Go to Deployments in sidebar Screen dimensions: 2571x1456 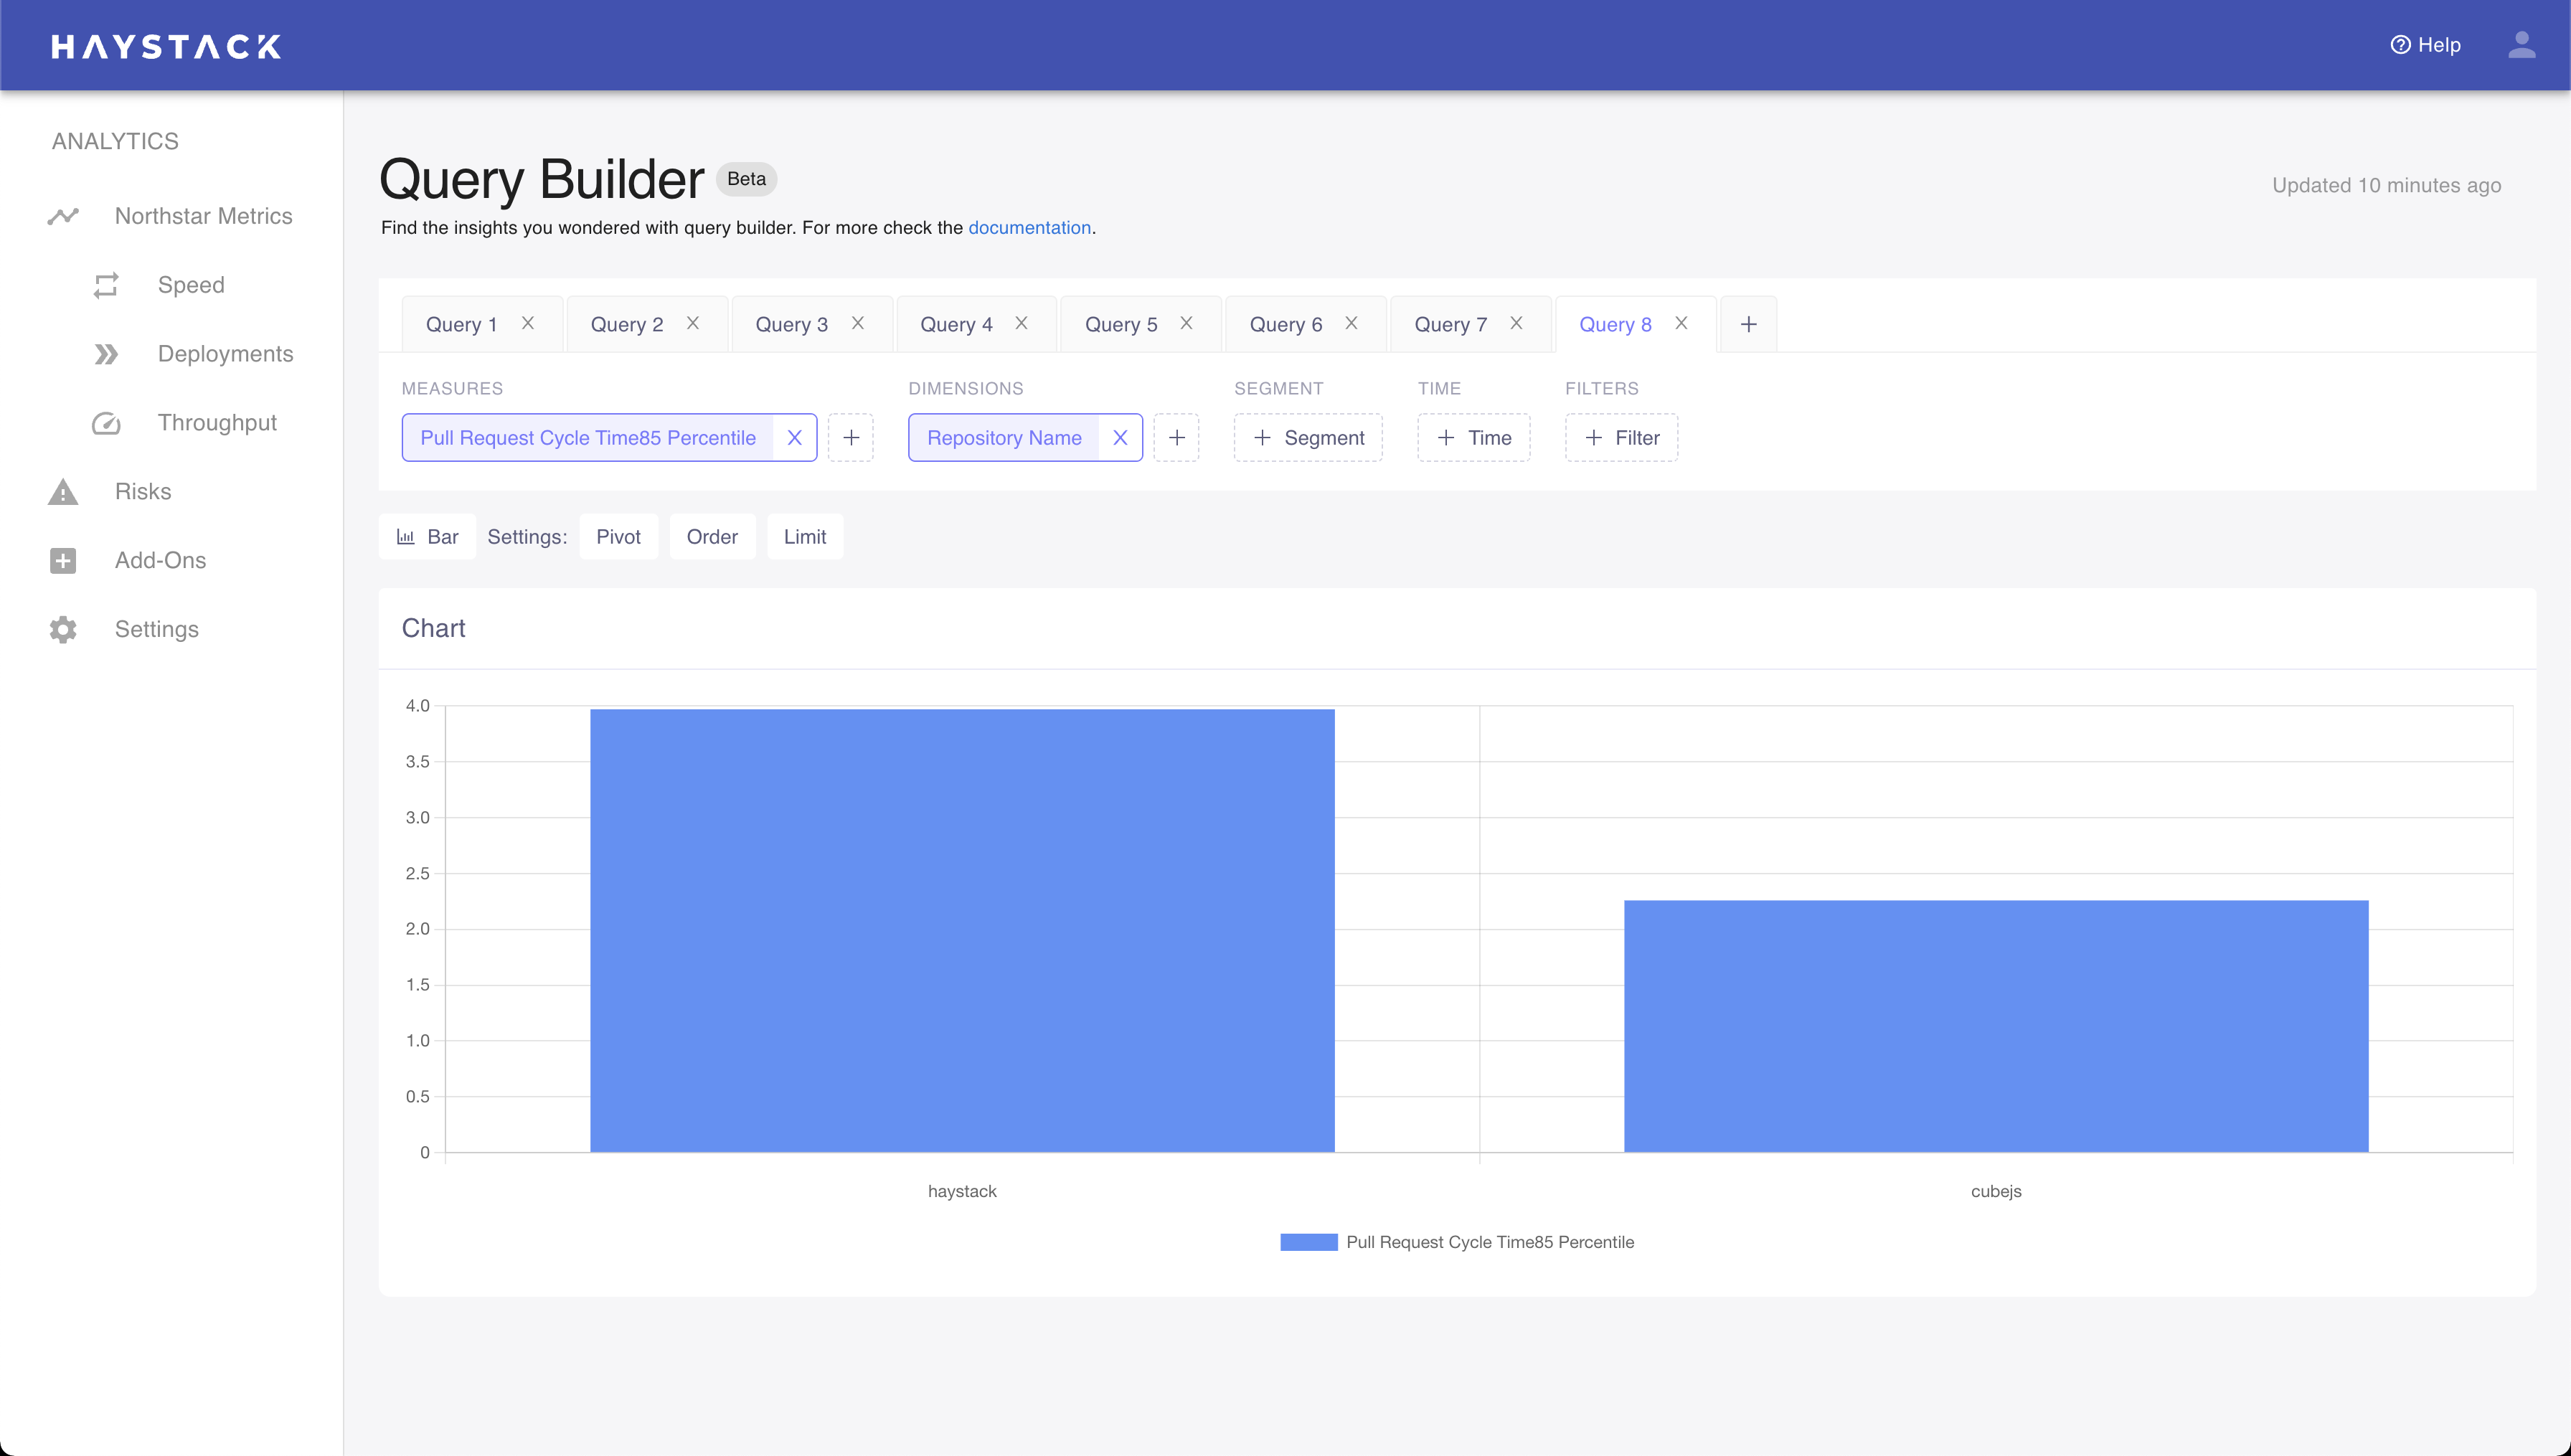225,354
